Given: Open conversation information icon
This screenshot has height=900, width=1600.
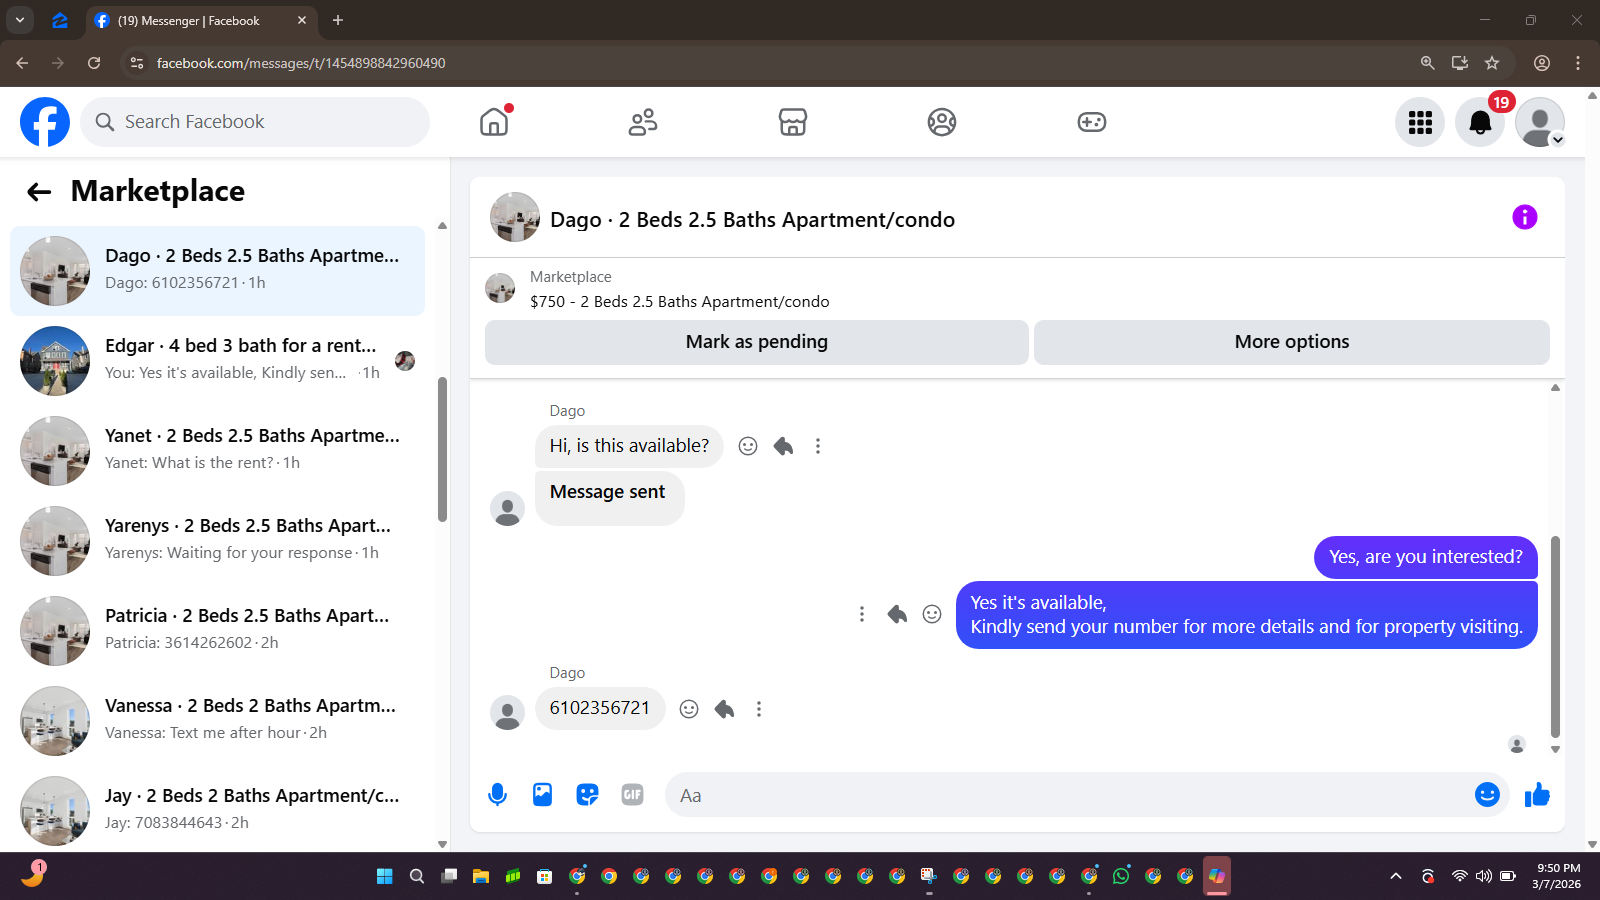Looking at the screenshot, I should pyautogui.click(x=1524, y=217).
